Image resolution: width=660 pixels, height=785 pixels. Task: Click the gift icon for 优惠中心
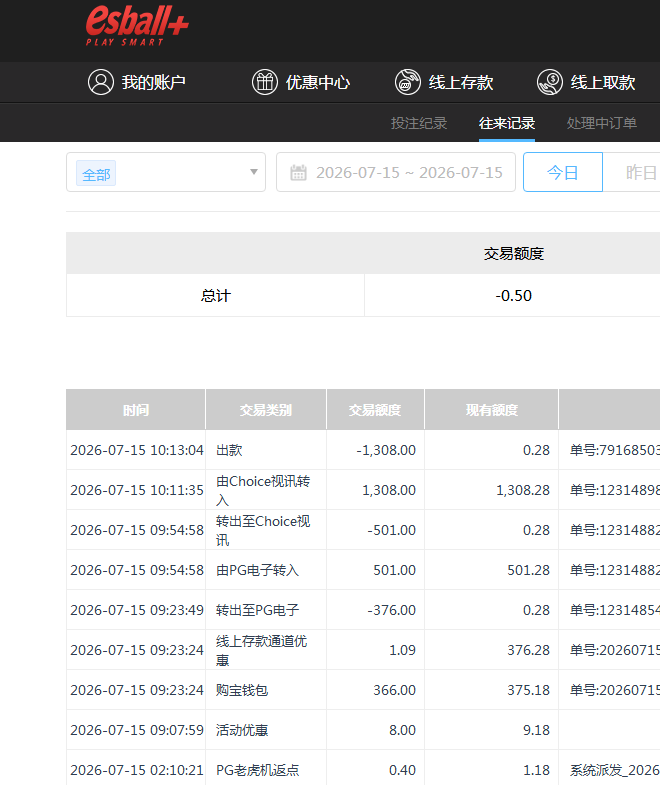[264, 82]
